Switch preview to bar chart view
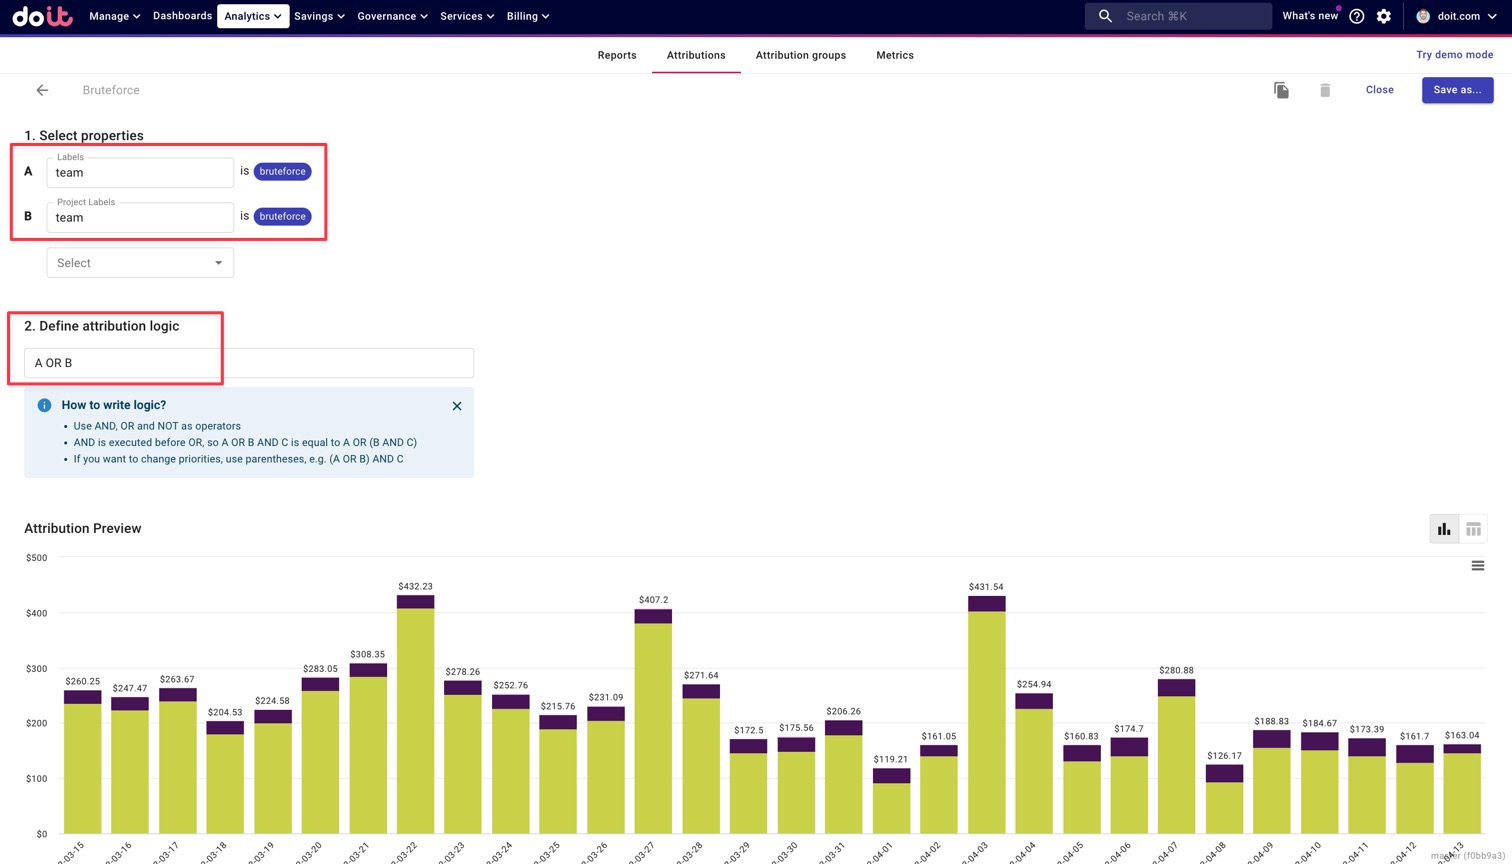This screenshot has width=1512, height=864. point(1444,529)
